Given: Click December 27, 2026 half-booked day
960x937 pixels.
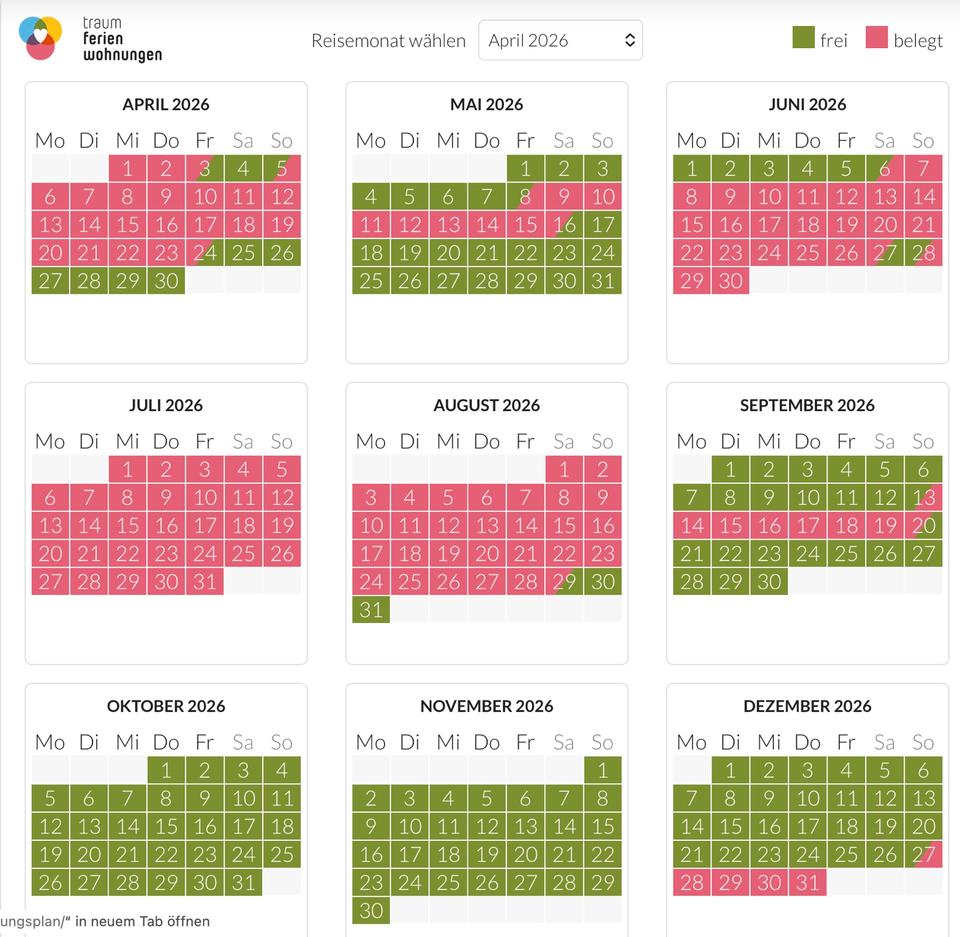Looking at the screenshot, I should coord(923,854).
